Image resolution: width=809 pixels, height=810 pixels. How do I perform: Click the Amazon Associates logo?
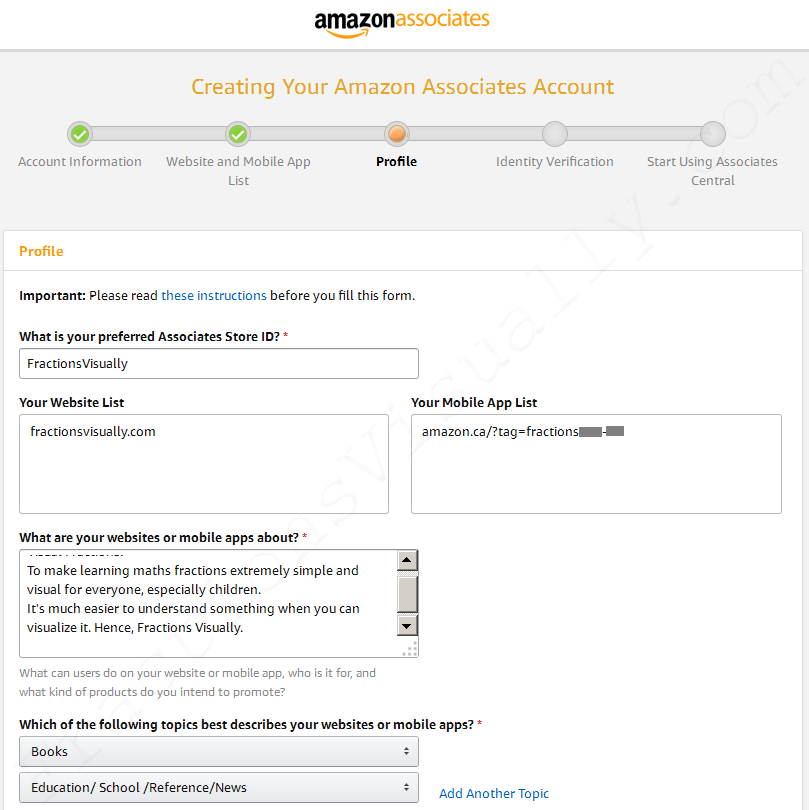(x=402, y=24)
